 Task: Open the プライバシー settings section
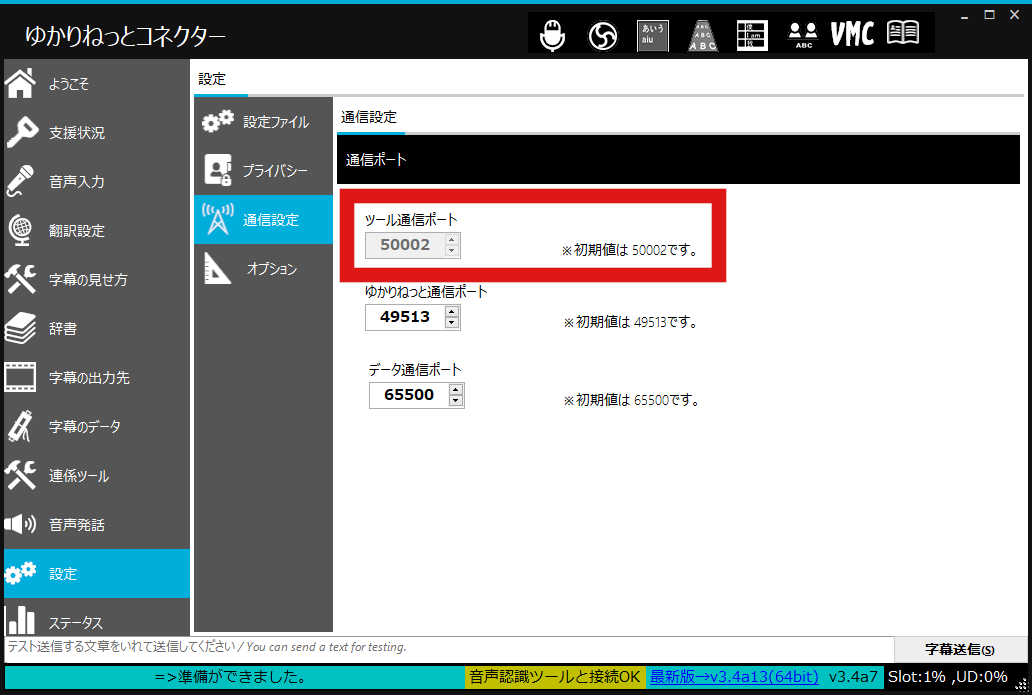(263, 170)
